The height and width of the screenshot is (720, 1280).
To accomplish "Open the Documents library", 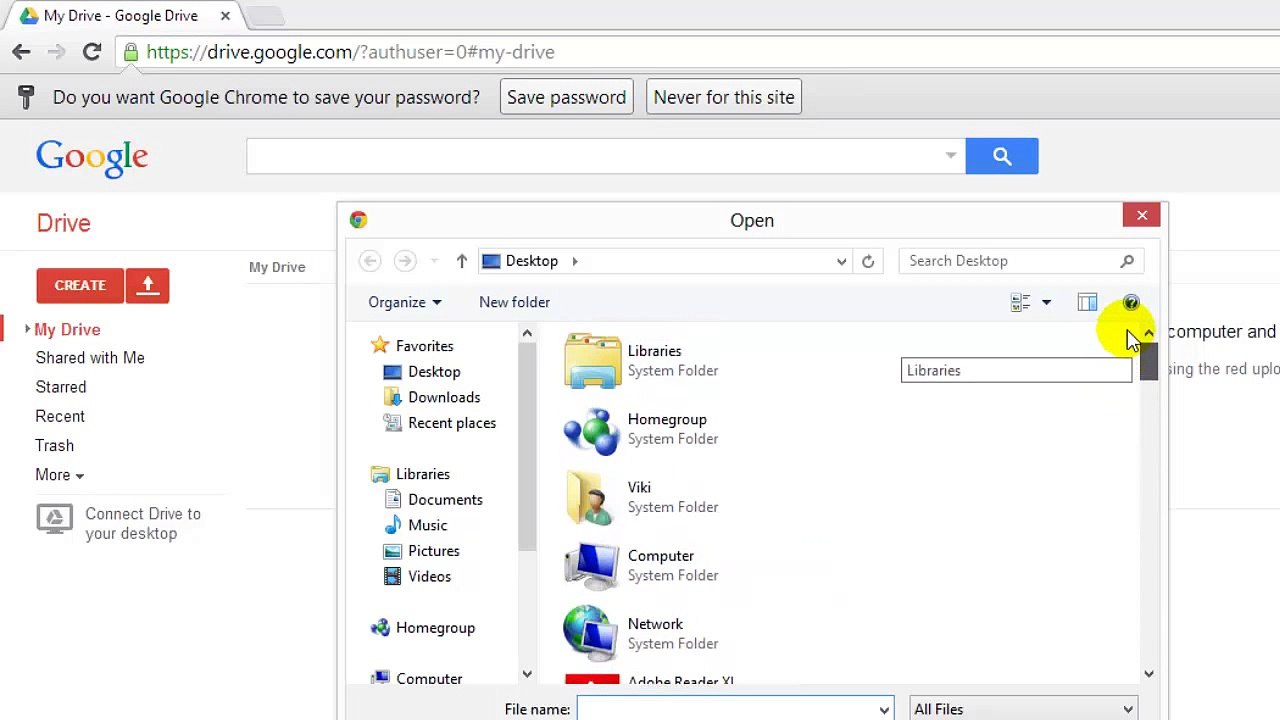I will tap(433, 500).
